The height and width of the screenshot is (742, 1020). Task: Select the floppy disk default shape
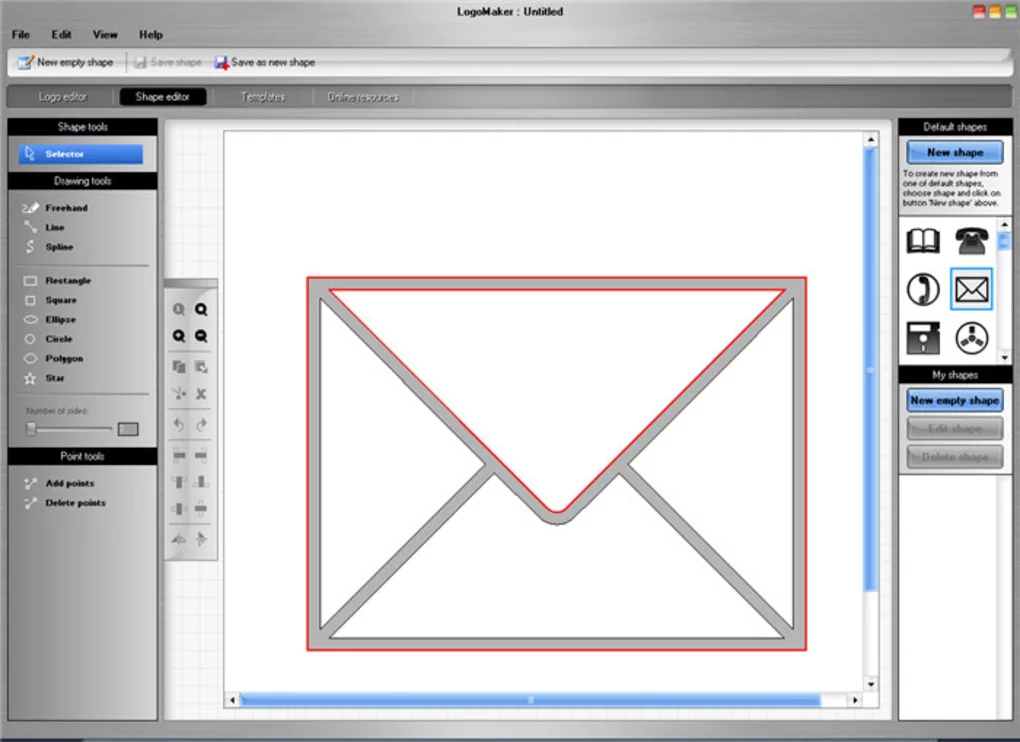923,338
